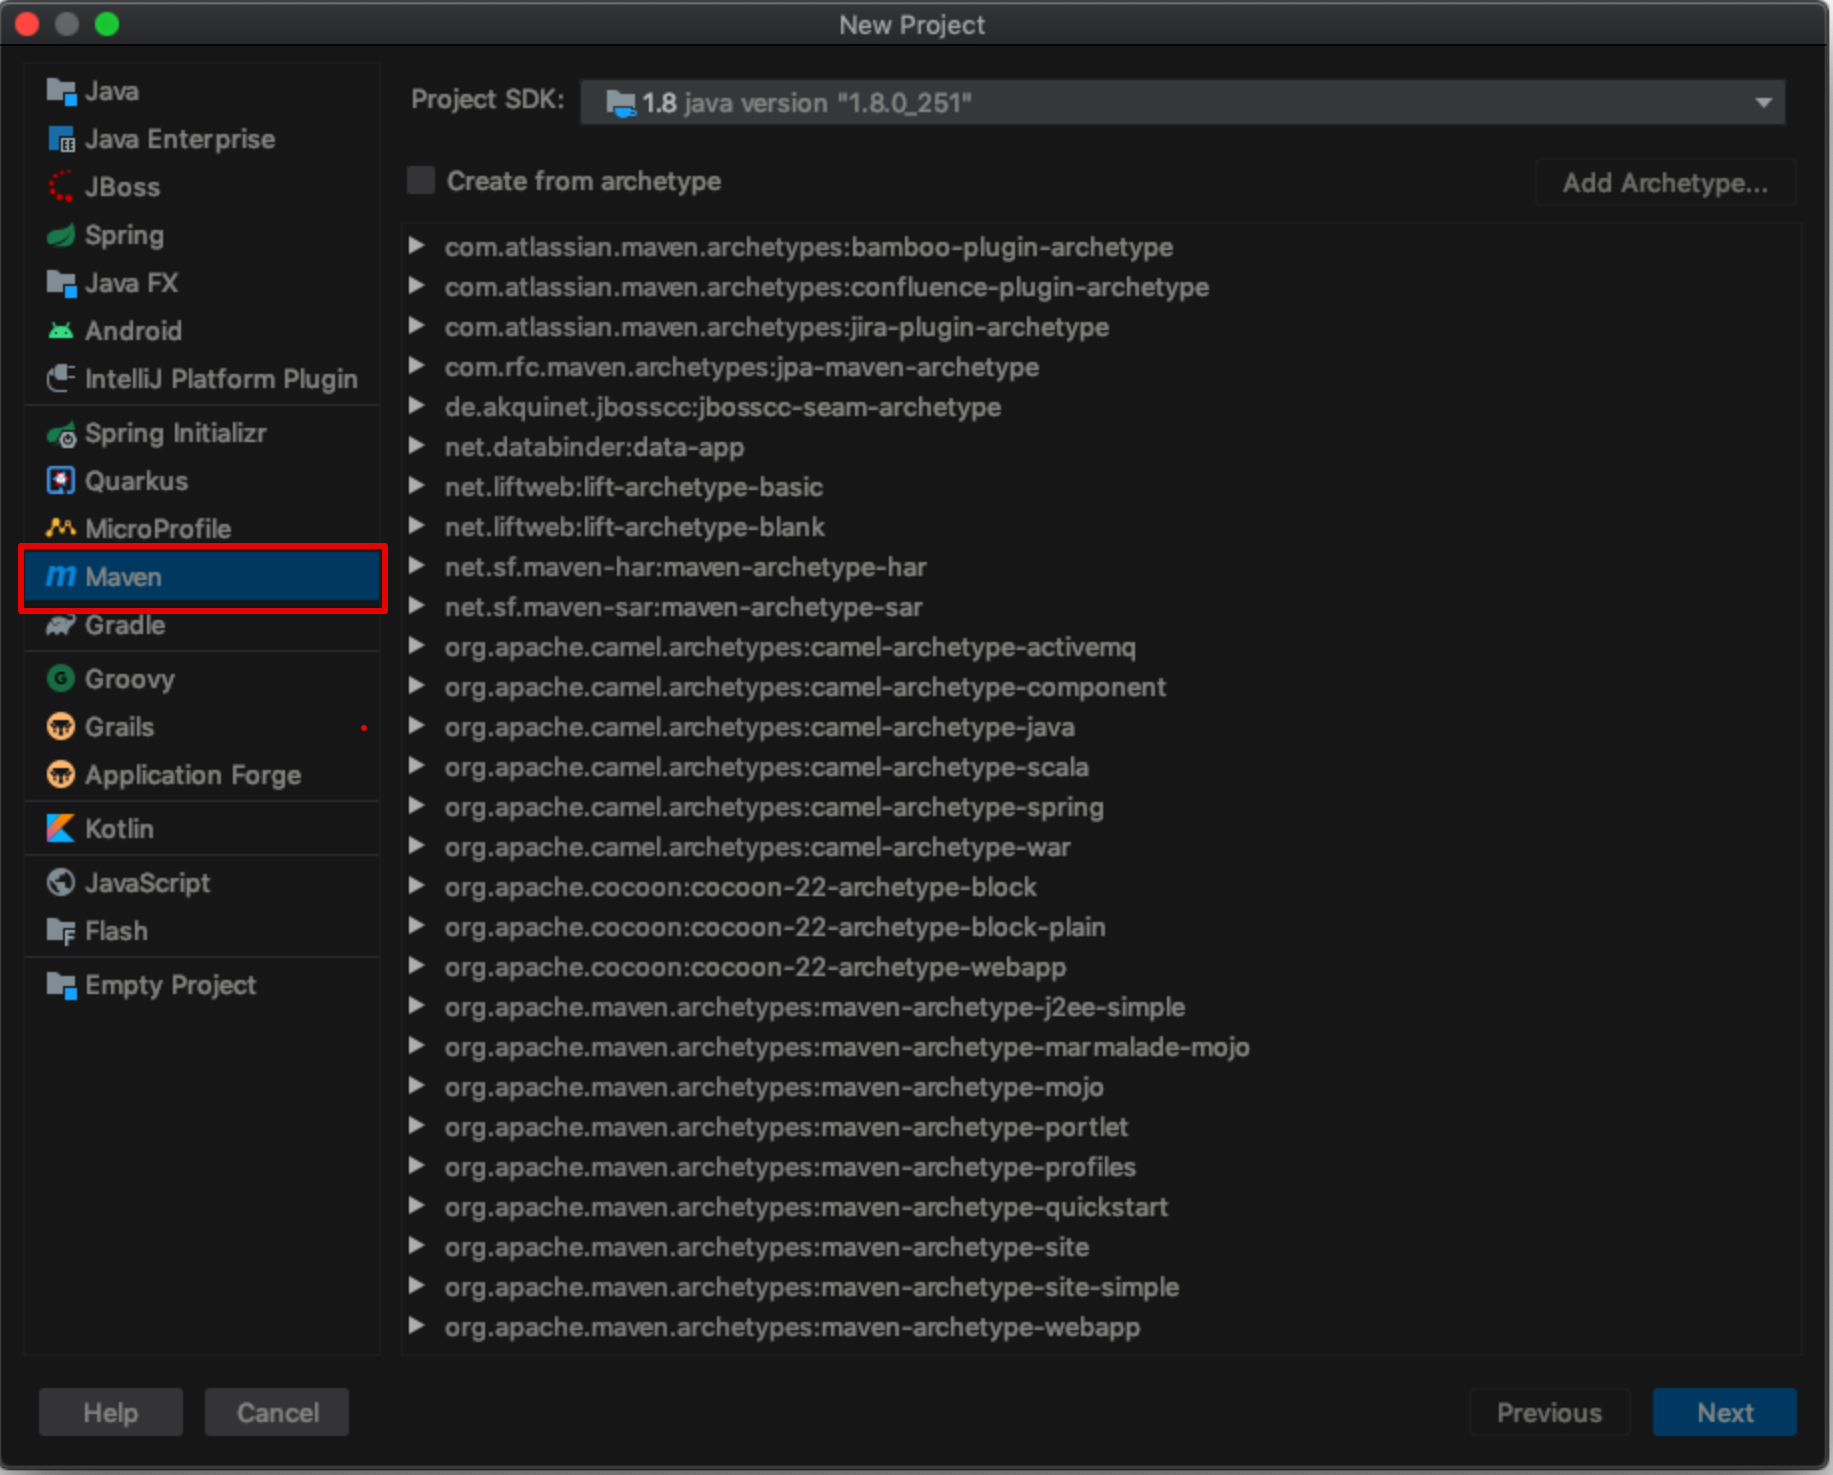Screen dimensions: 1833x1475
Task: Select Spring Initializr generator
Action: pyautogui.click(x=202, y=433)
